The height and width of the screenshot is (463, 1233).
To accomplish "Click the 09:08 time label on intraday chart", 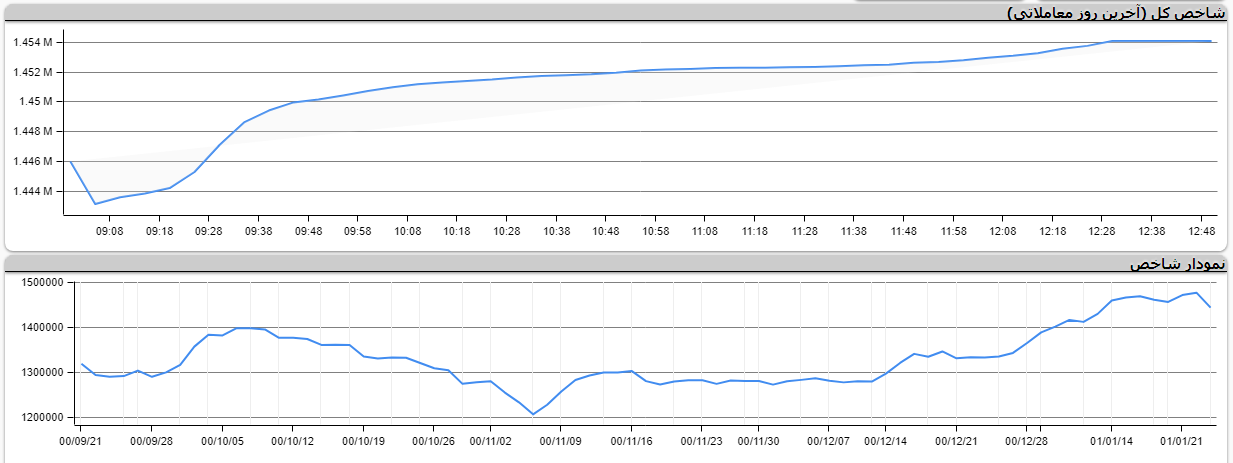I will pos(109,231).
